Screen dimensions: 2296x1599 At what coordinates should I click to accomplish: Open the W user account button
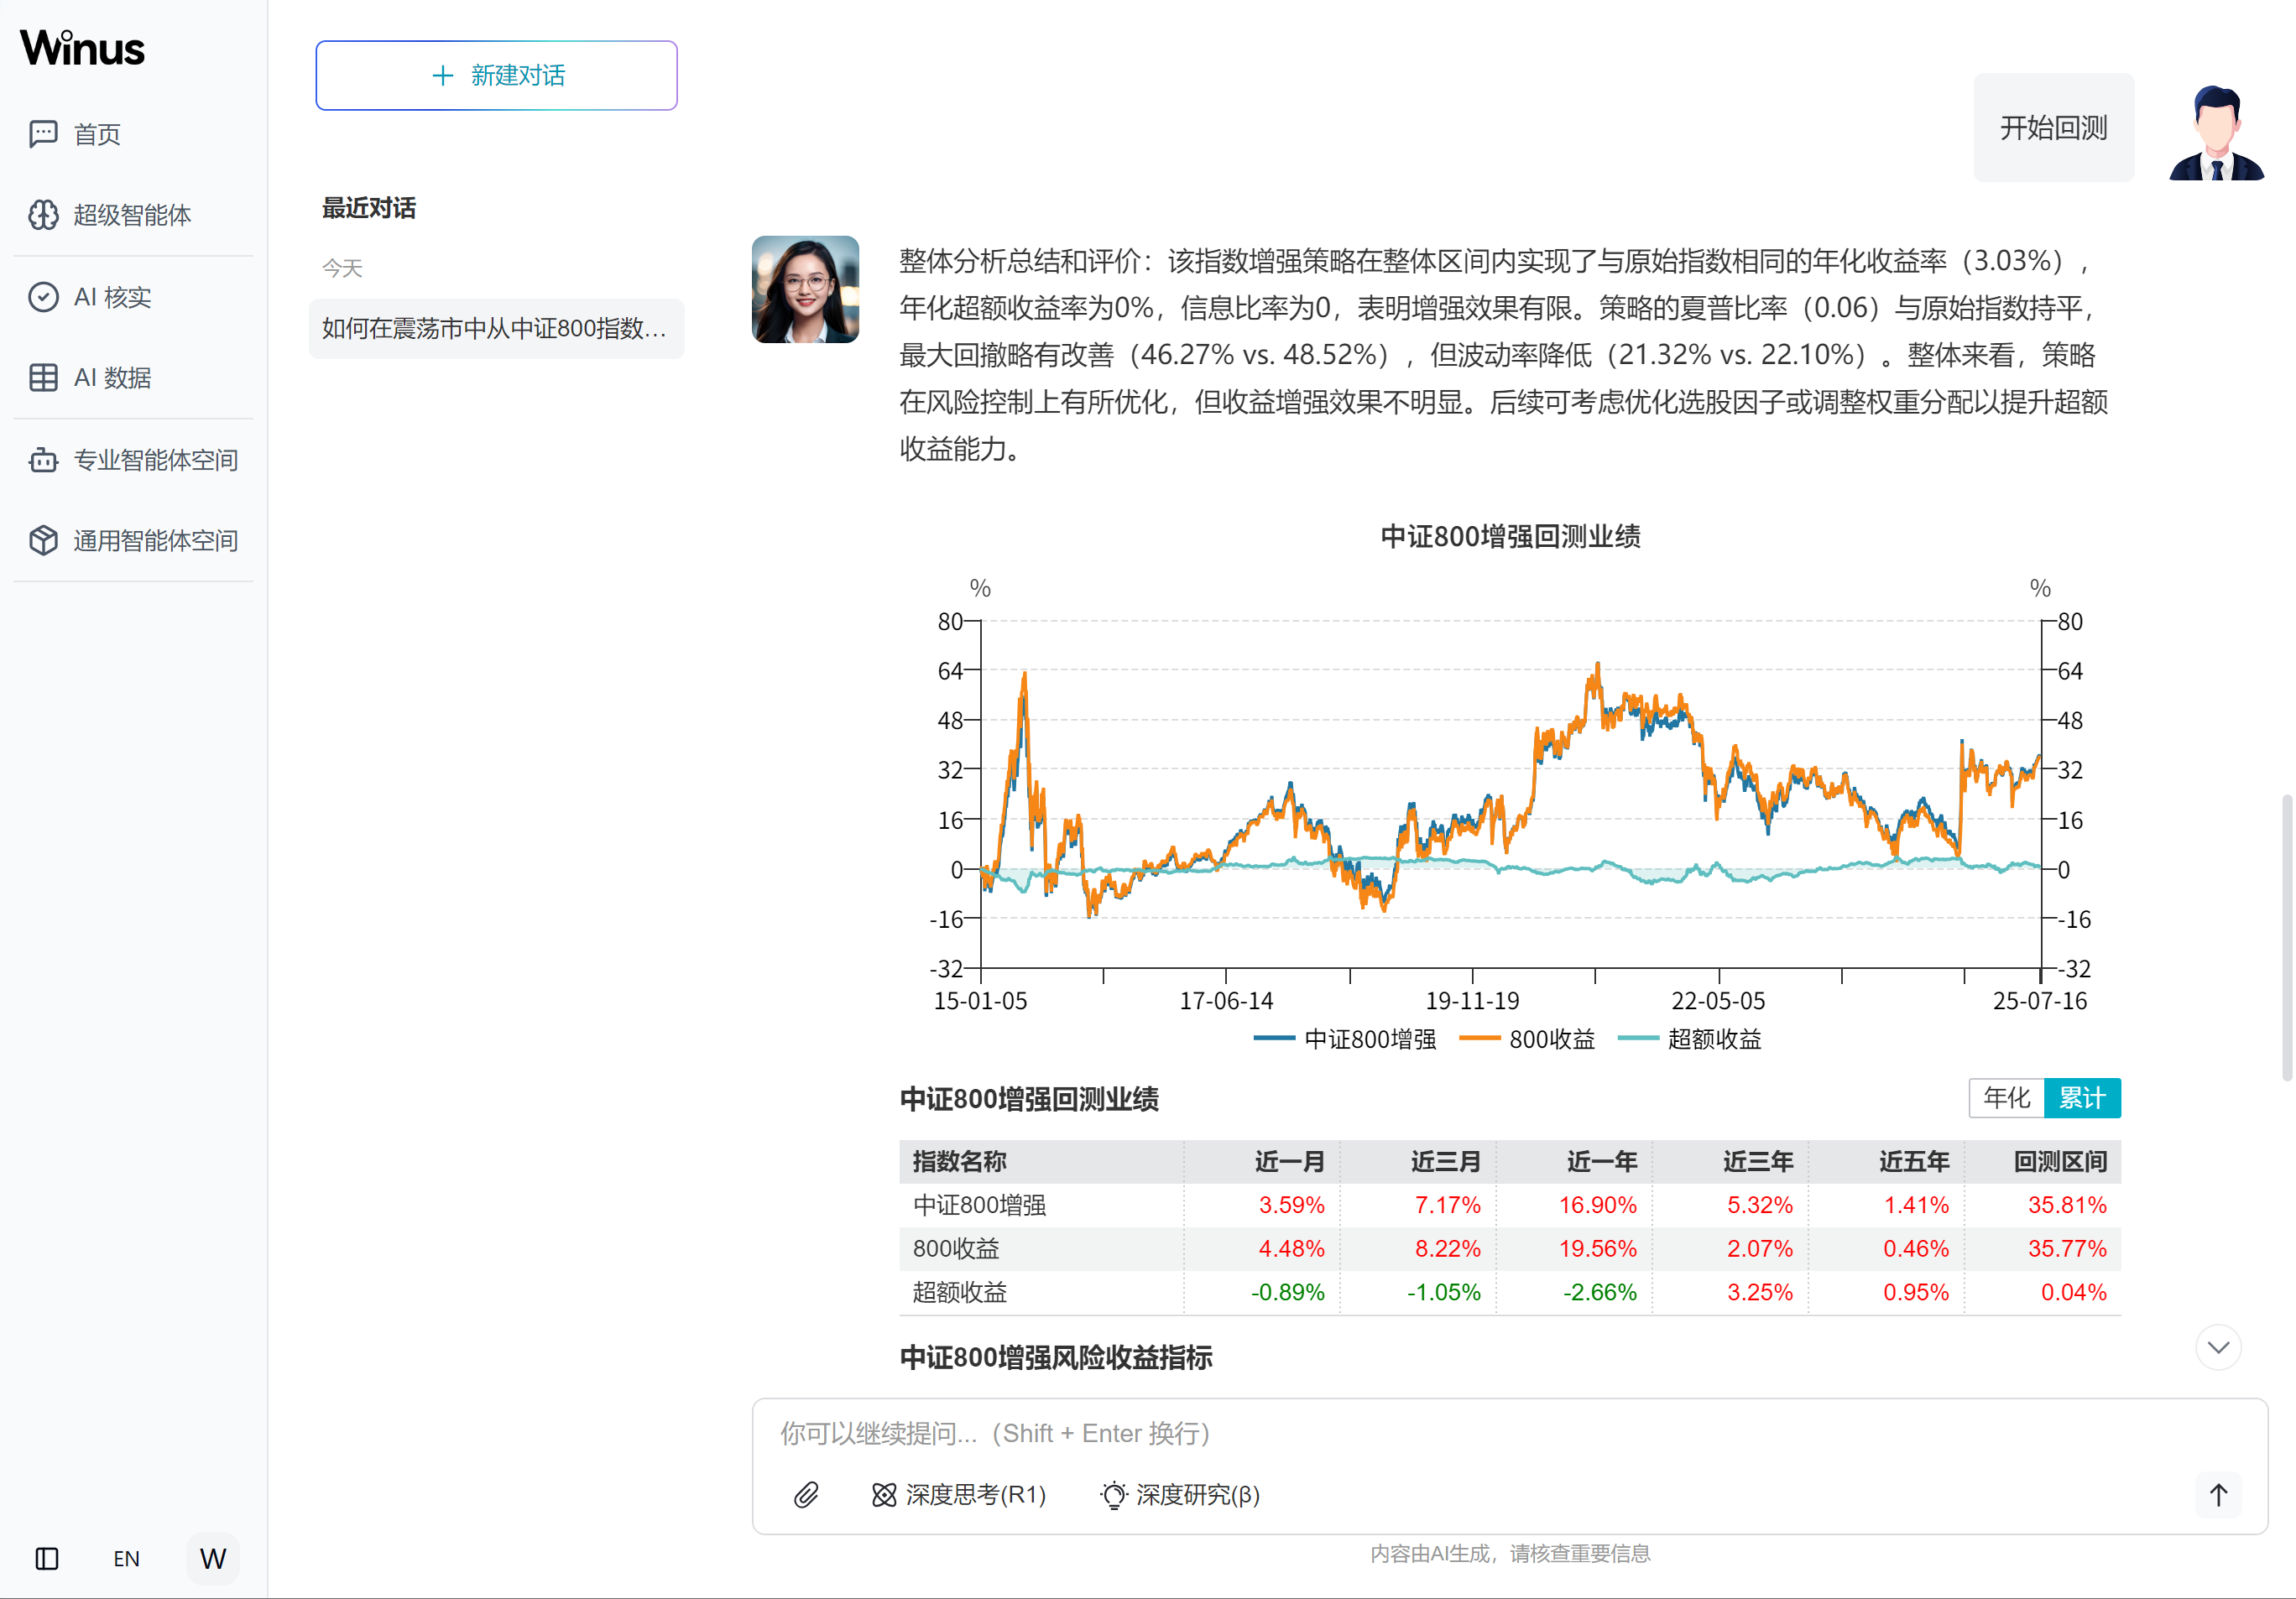tap(213, 1558)
